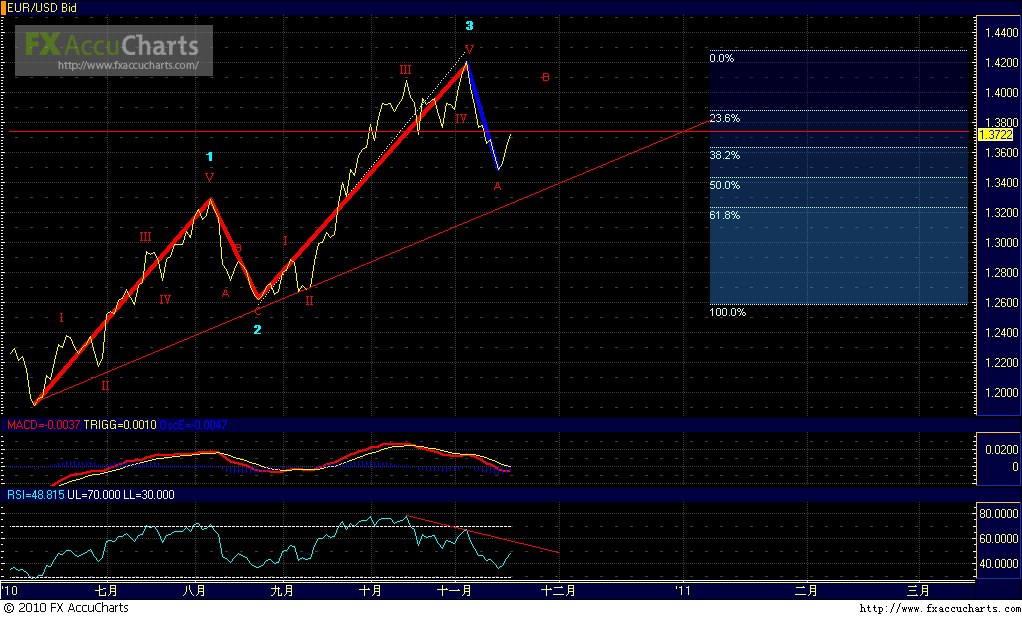
Task: Select the 八月 date axis marker
Action: pyautogui.click(x=195, y=591)
